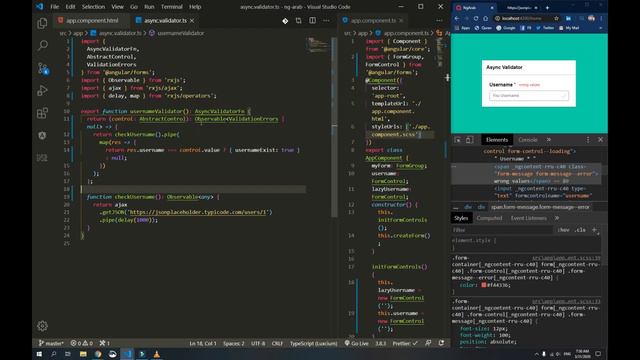Select the app.component.ts tab in the right editor
Image resolution: width=640 pixels, height=360 pixels.
(372, 20)
